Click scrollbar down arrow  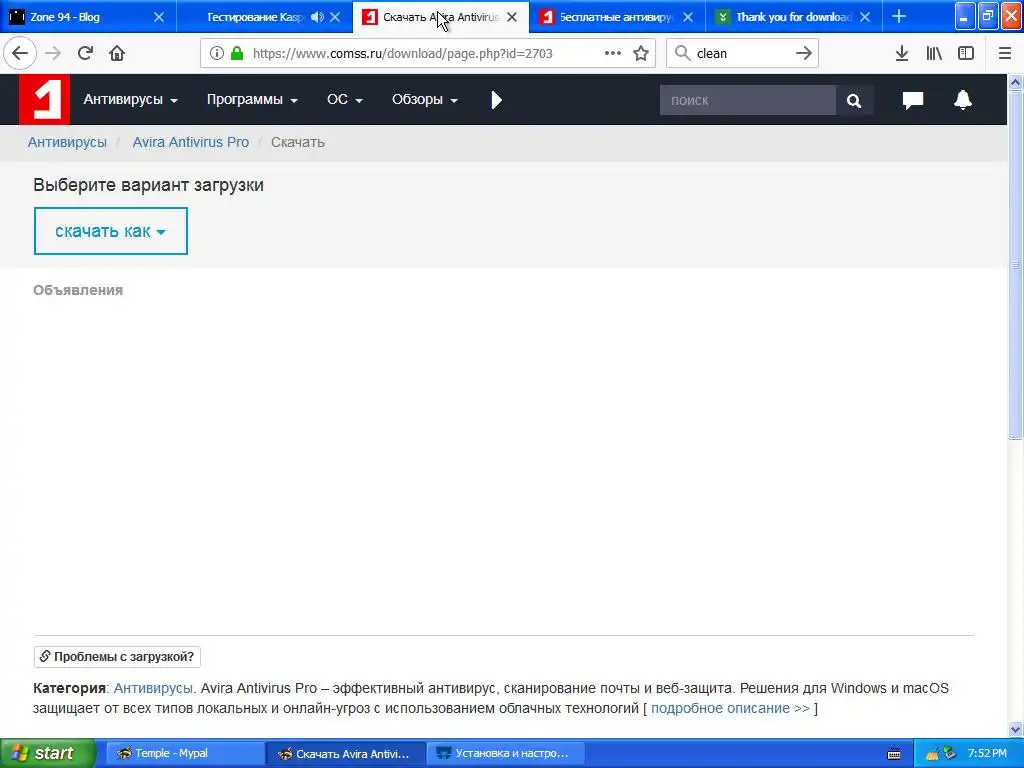[x=1016, y=729]
